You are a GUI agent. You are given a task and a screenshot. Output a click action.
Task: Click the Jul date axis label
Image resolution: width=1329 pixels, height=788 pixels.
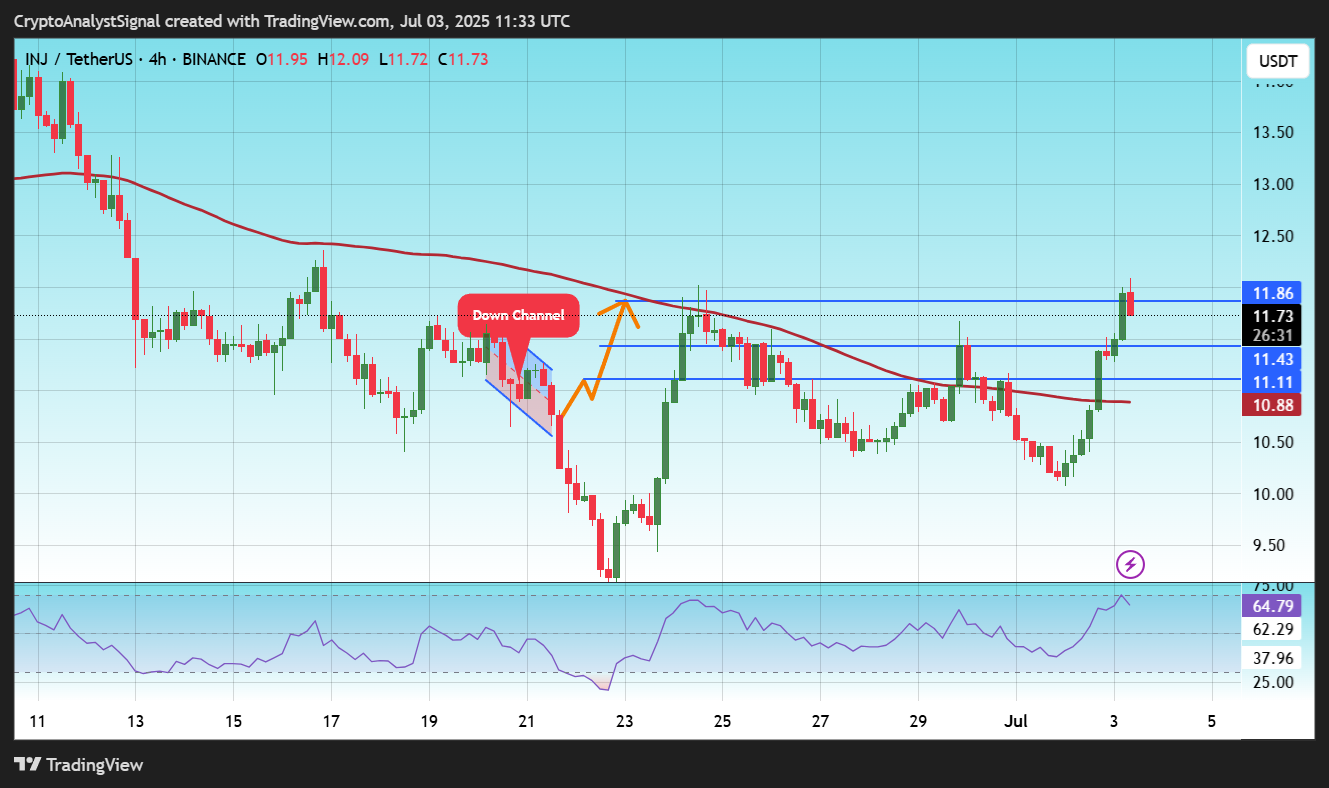(x=1016, y=720)
